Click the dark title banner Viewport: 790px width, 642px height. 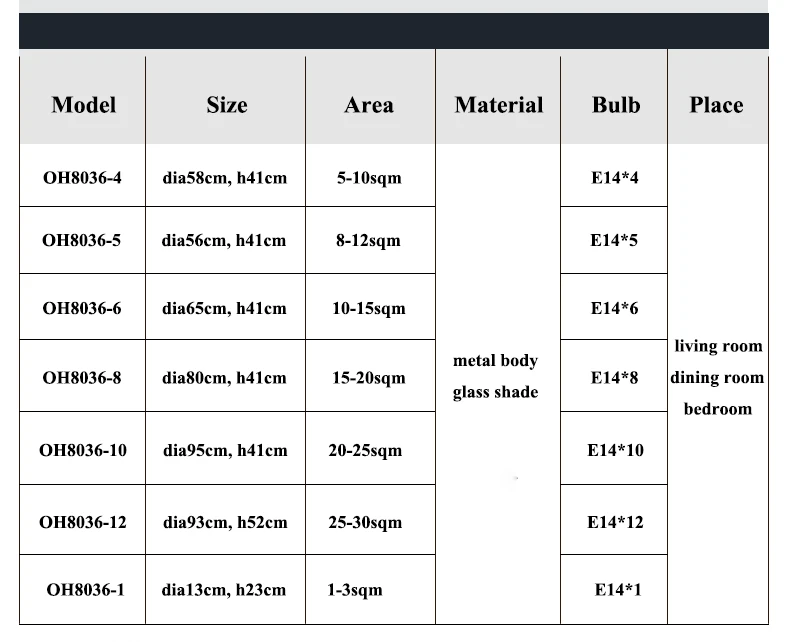point(394,31)
